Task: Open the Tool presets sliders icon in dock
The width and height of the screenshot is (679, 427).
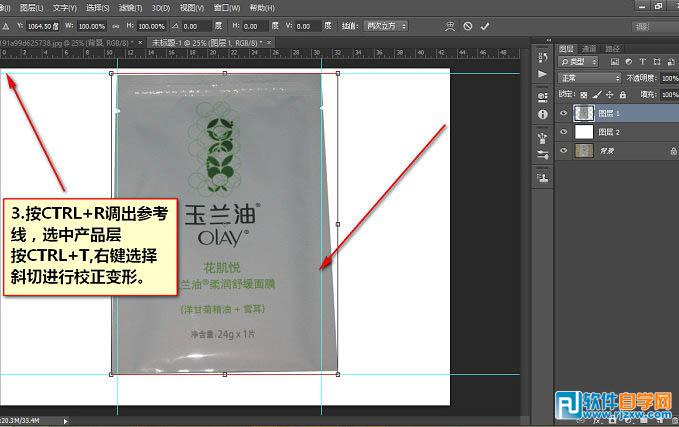Action: (543, 155)
